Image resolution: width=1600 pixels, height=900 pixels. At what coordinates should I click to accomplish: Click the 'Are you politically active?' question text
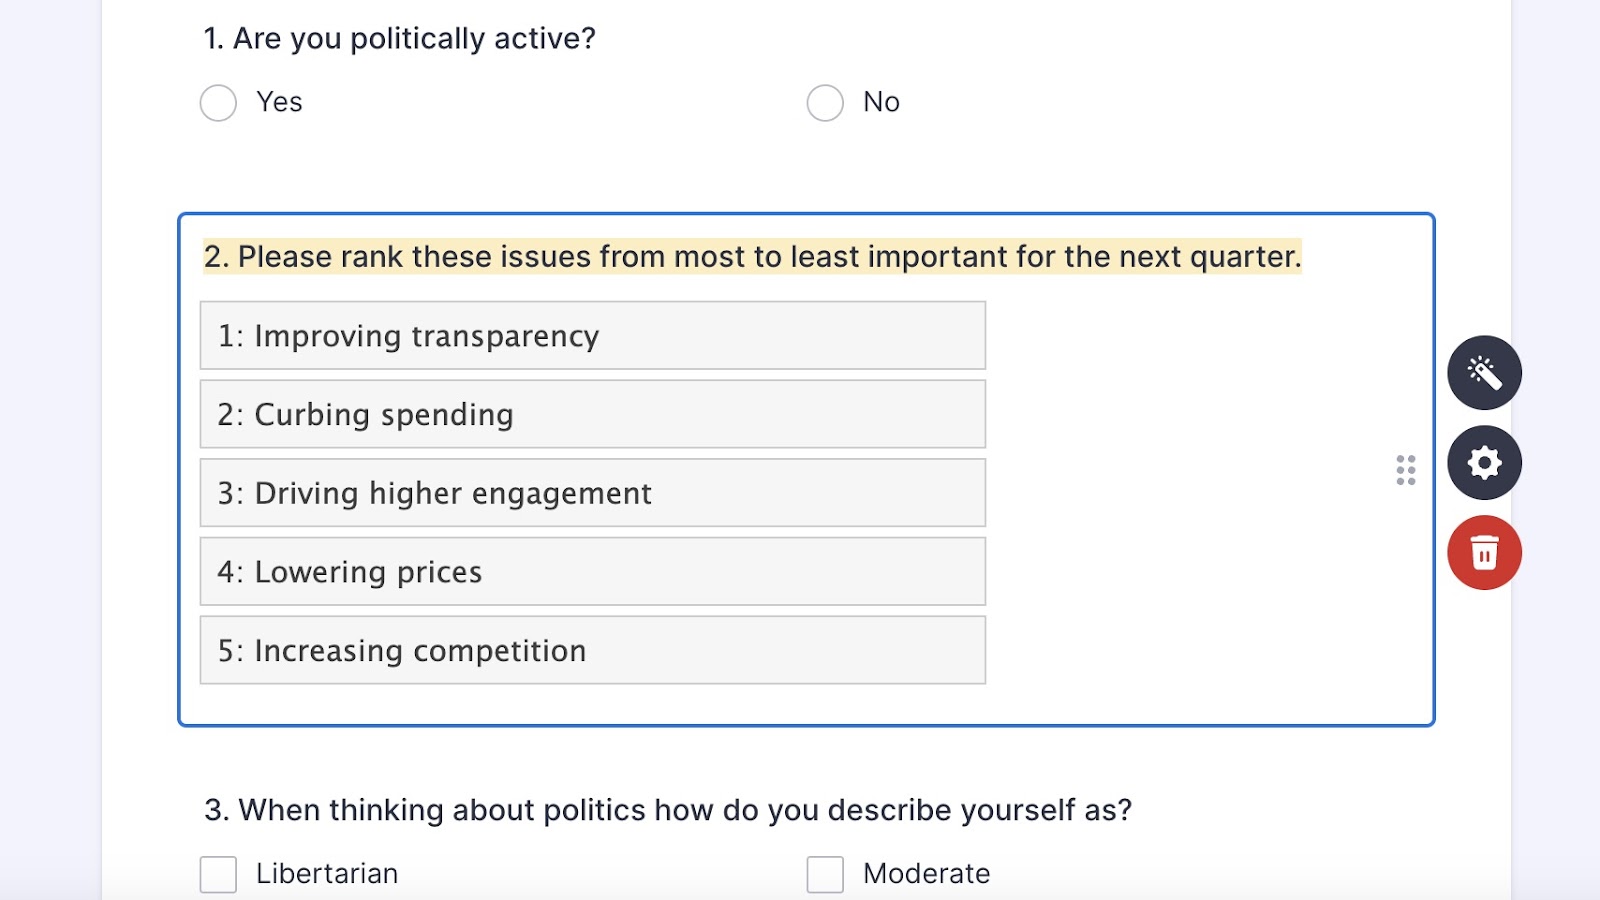pos(399,39)
